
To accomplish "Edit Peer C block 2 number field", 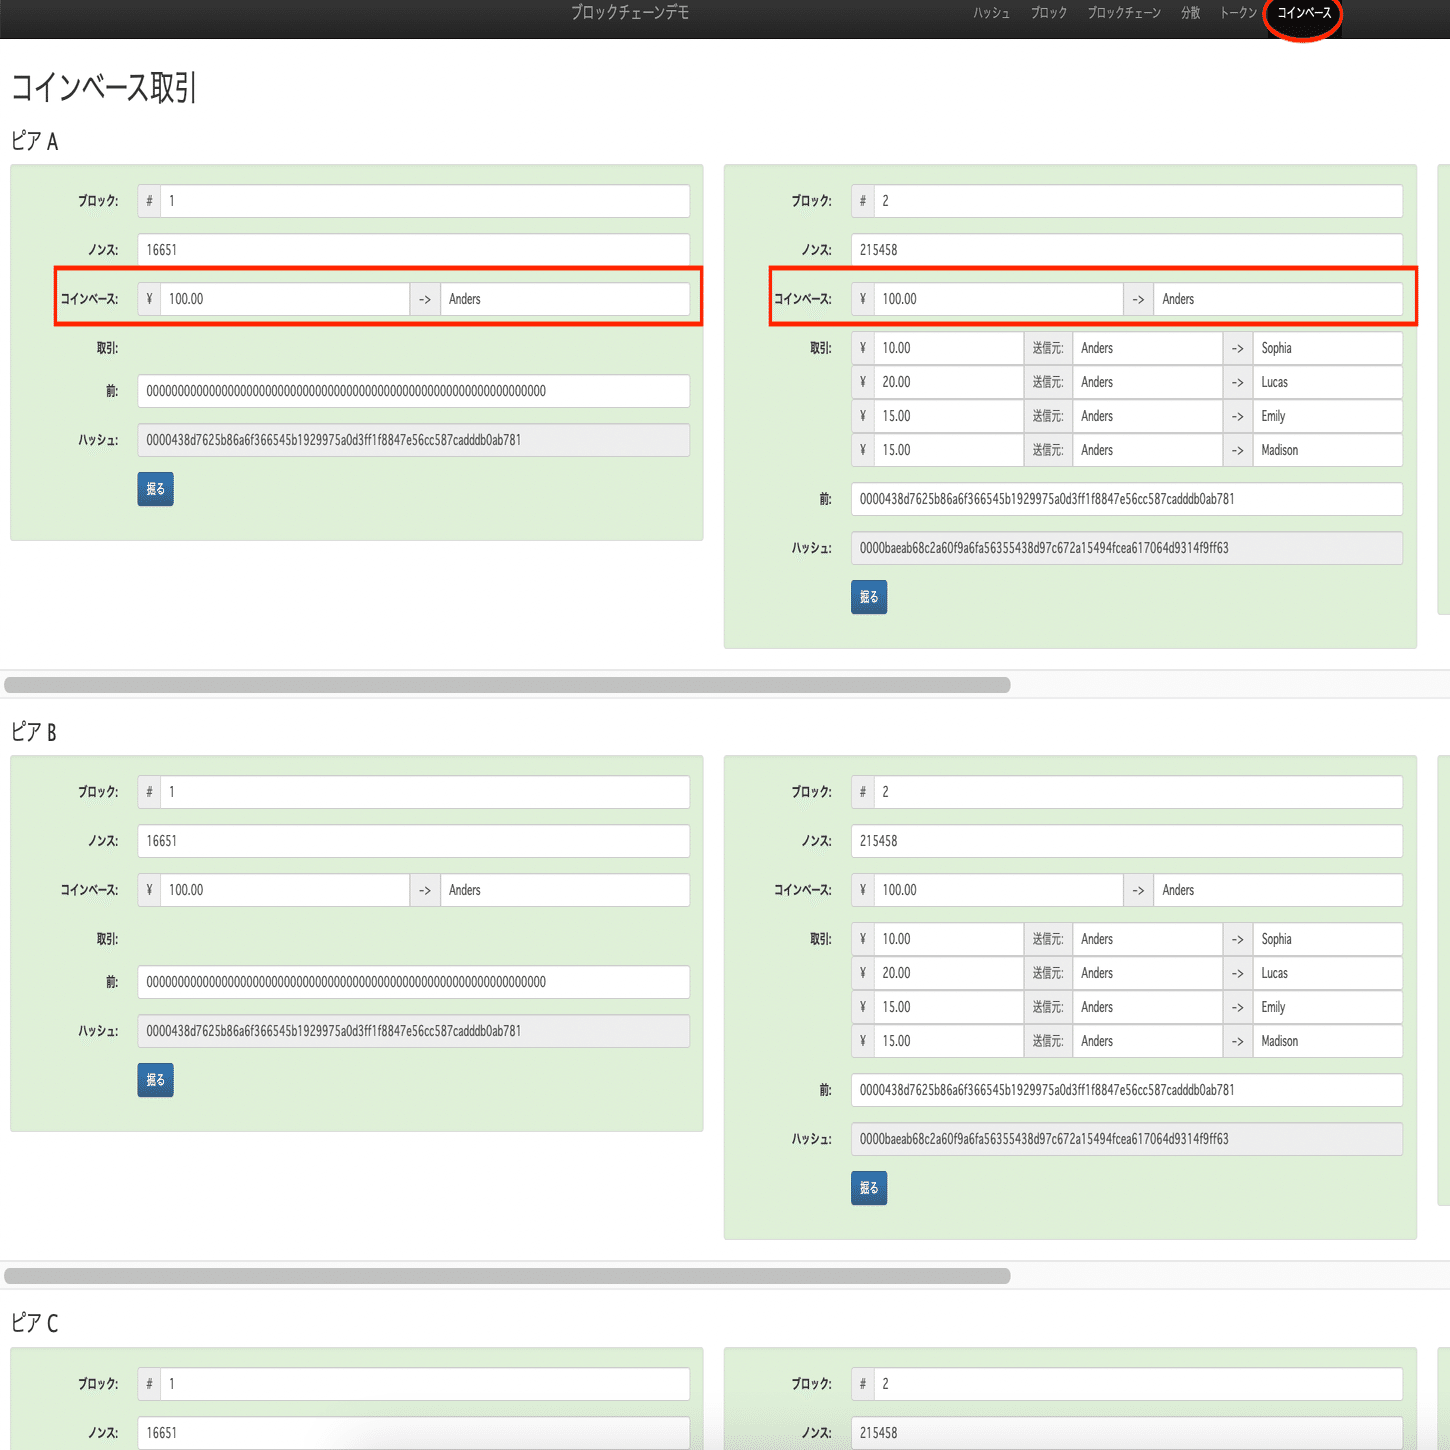I will coord(1138,1384).
